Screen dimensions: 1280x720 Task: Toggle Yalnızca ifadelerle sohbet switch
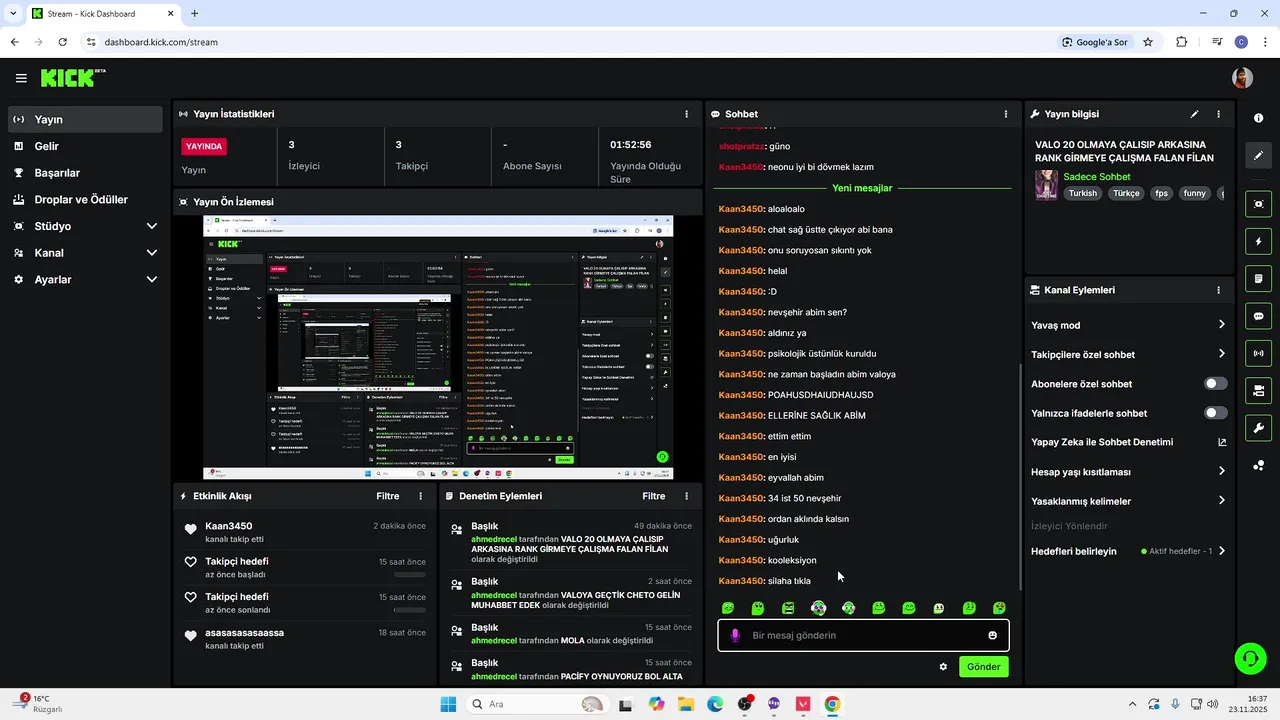[x=1216, y=413]
